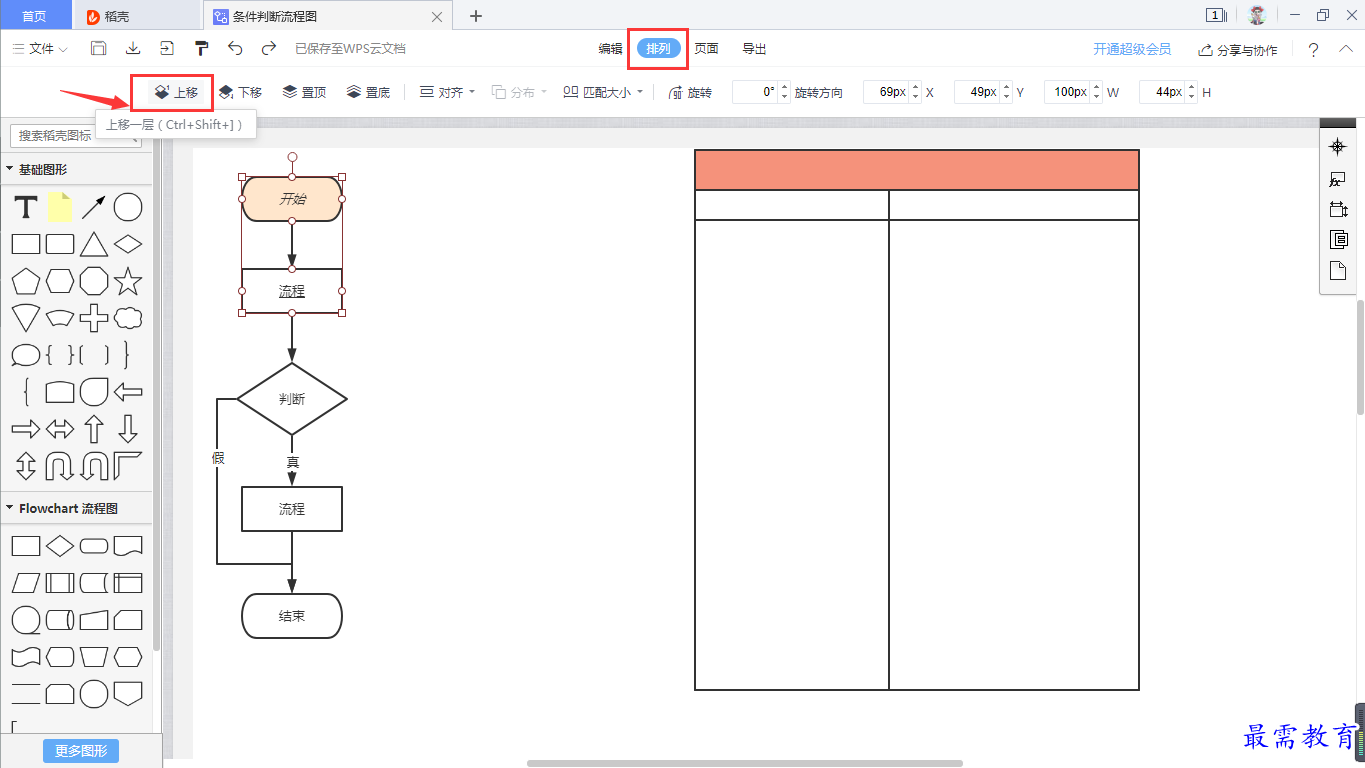This screenshot has width=1365, height=768.
Task: Click the 上移 bring-forward button
Action: (x=176, y=92)
